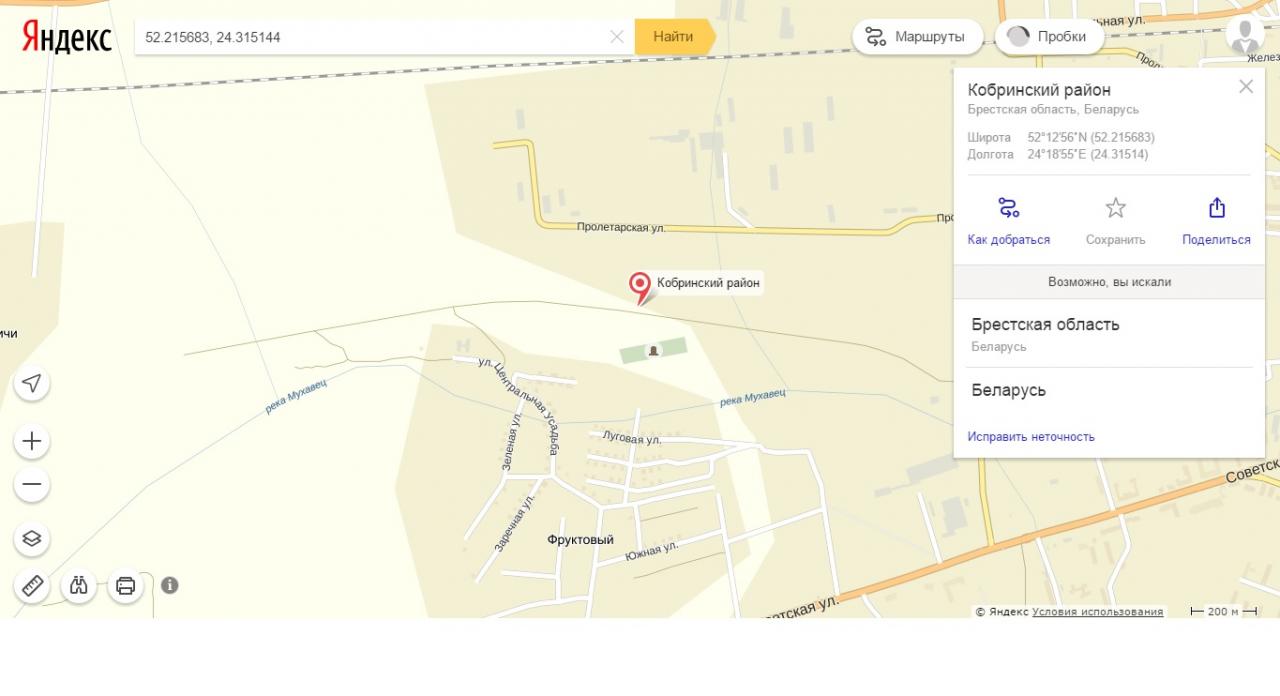Screen dimensions: 1280x696
Task: Open the Маршруты routes panel
Action: (x=917, y=37)
